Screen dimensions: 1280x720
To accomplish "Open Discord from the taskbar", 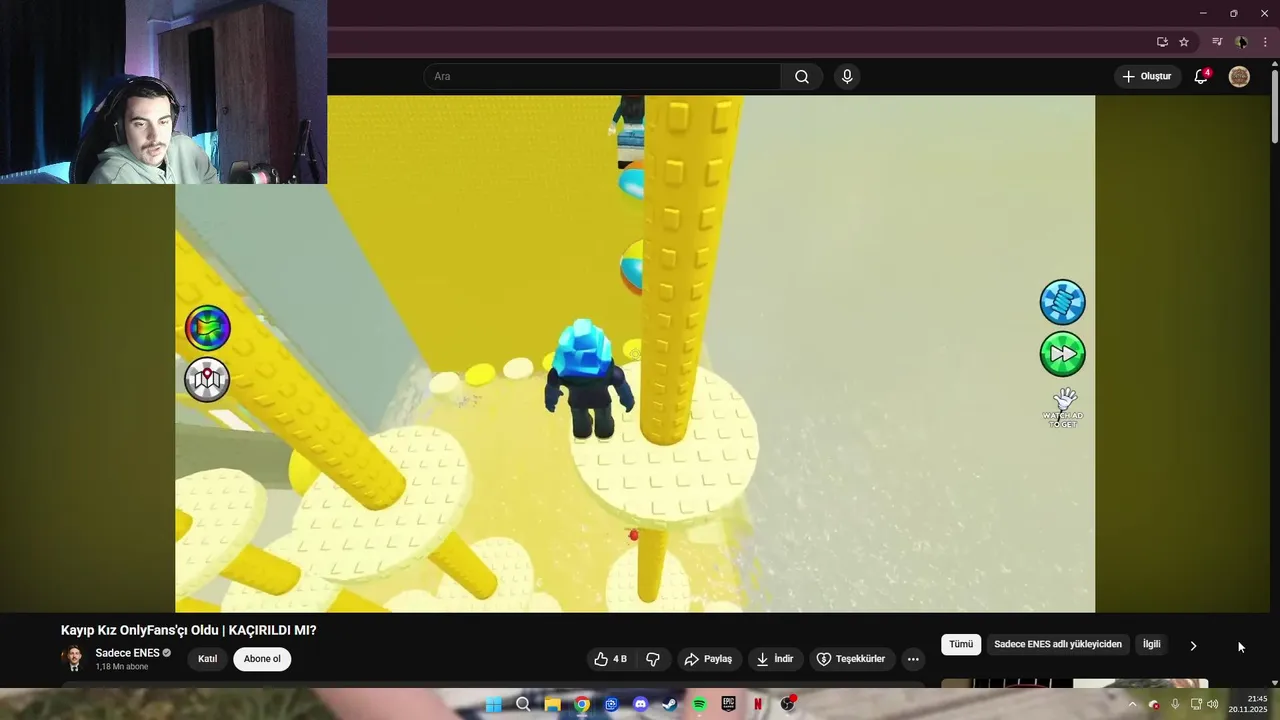I will (640, 704).
